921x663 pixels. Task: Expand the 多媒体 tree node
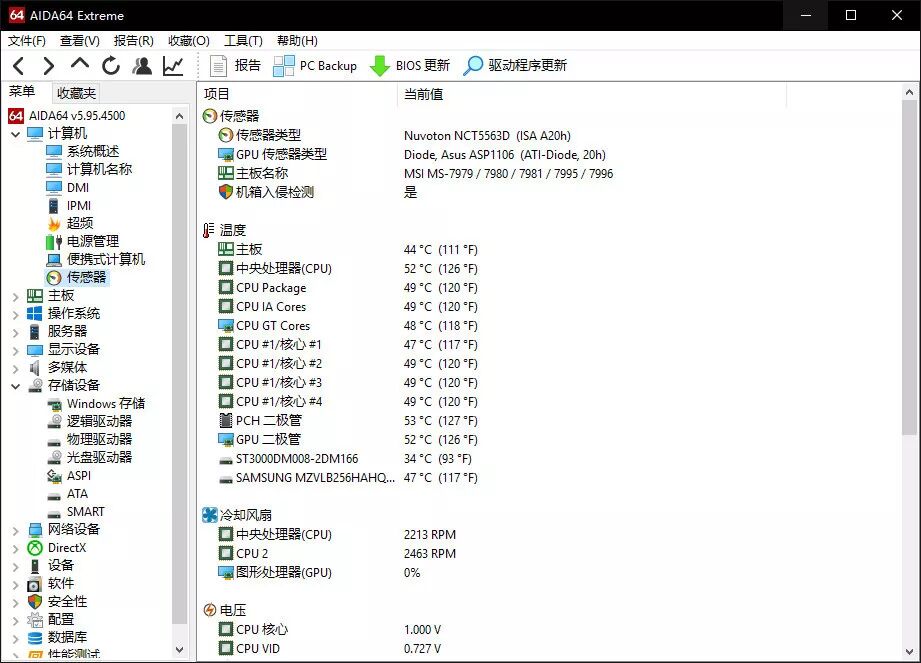tap(16, 369)
